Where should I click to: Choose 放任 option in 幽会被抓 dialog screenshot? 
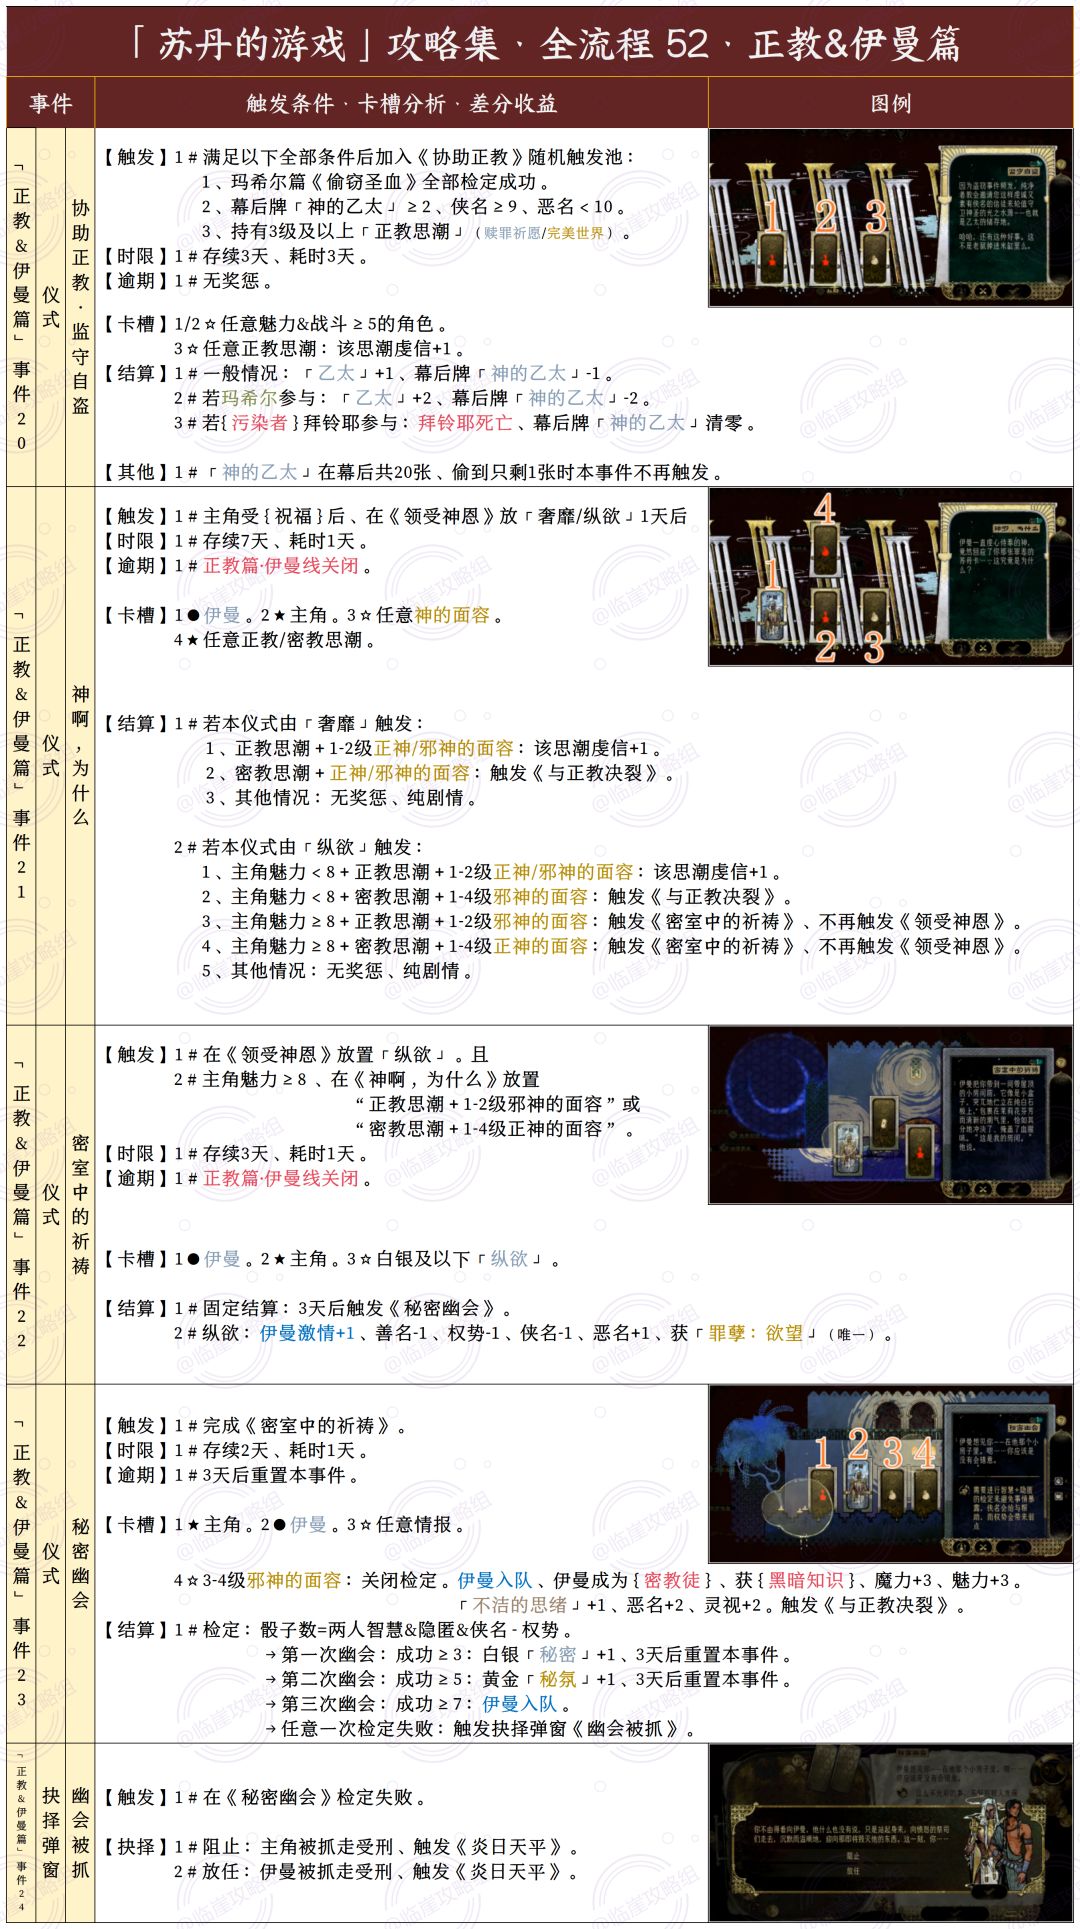tap(853, 1871)
